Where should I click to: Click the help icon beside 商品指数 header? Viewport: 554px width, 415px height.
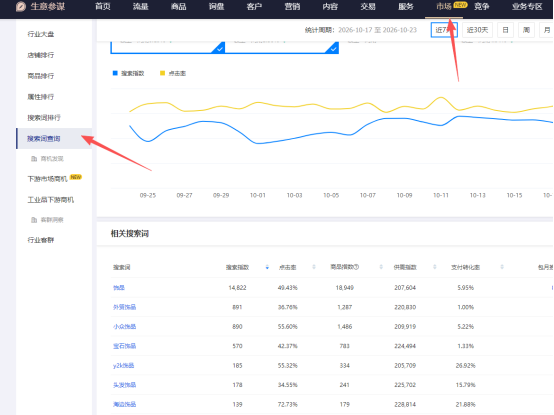[356, 267]
